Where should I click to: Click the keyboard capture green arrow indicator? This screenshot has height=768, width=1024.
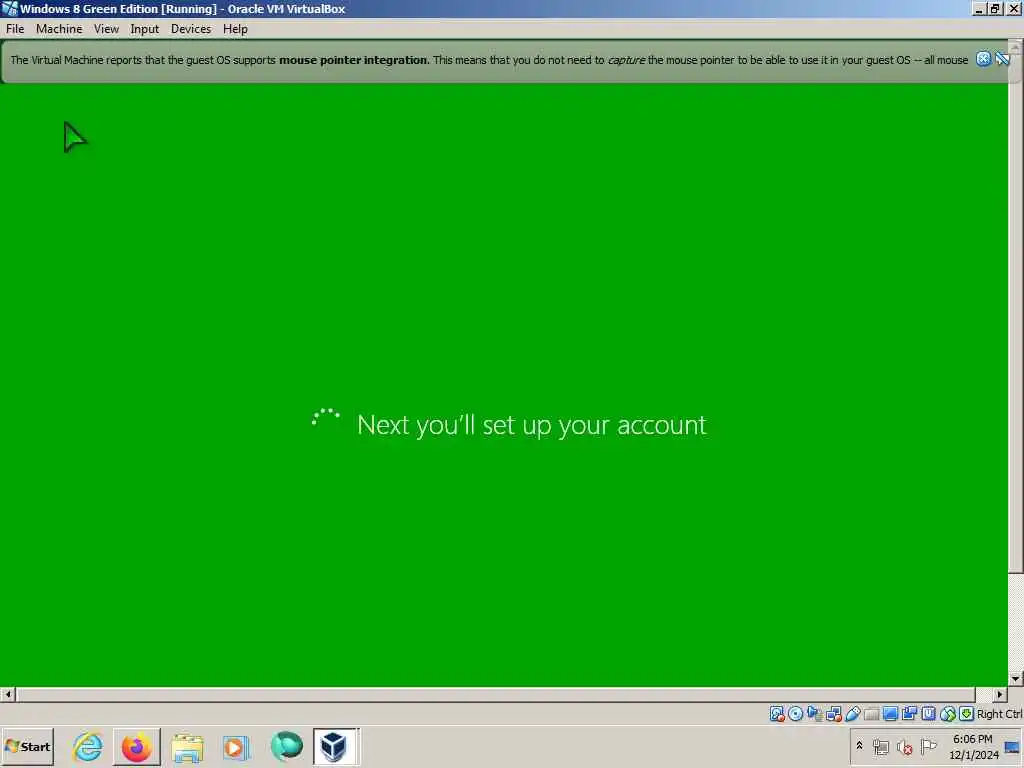[x=967, y=714]
